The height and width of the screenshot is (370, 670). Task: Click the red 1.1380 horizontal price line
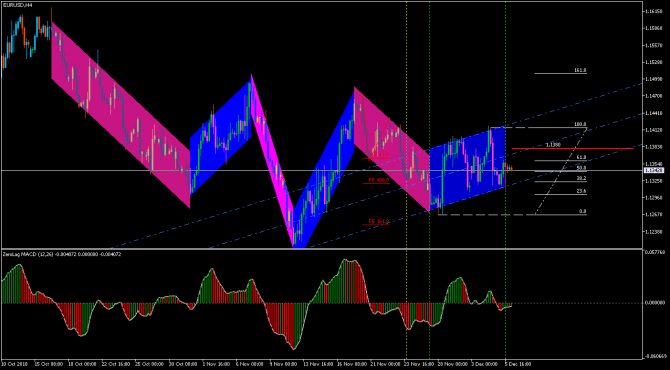[x=573, y=148]
